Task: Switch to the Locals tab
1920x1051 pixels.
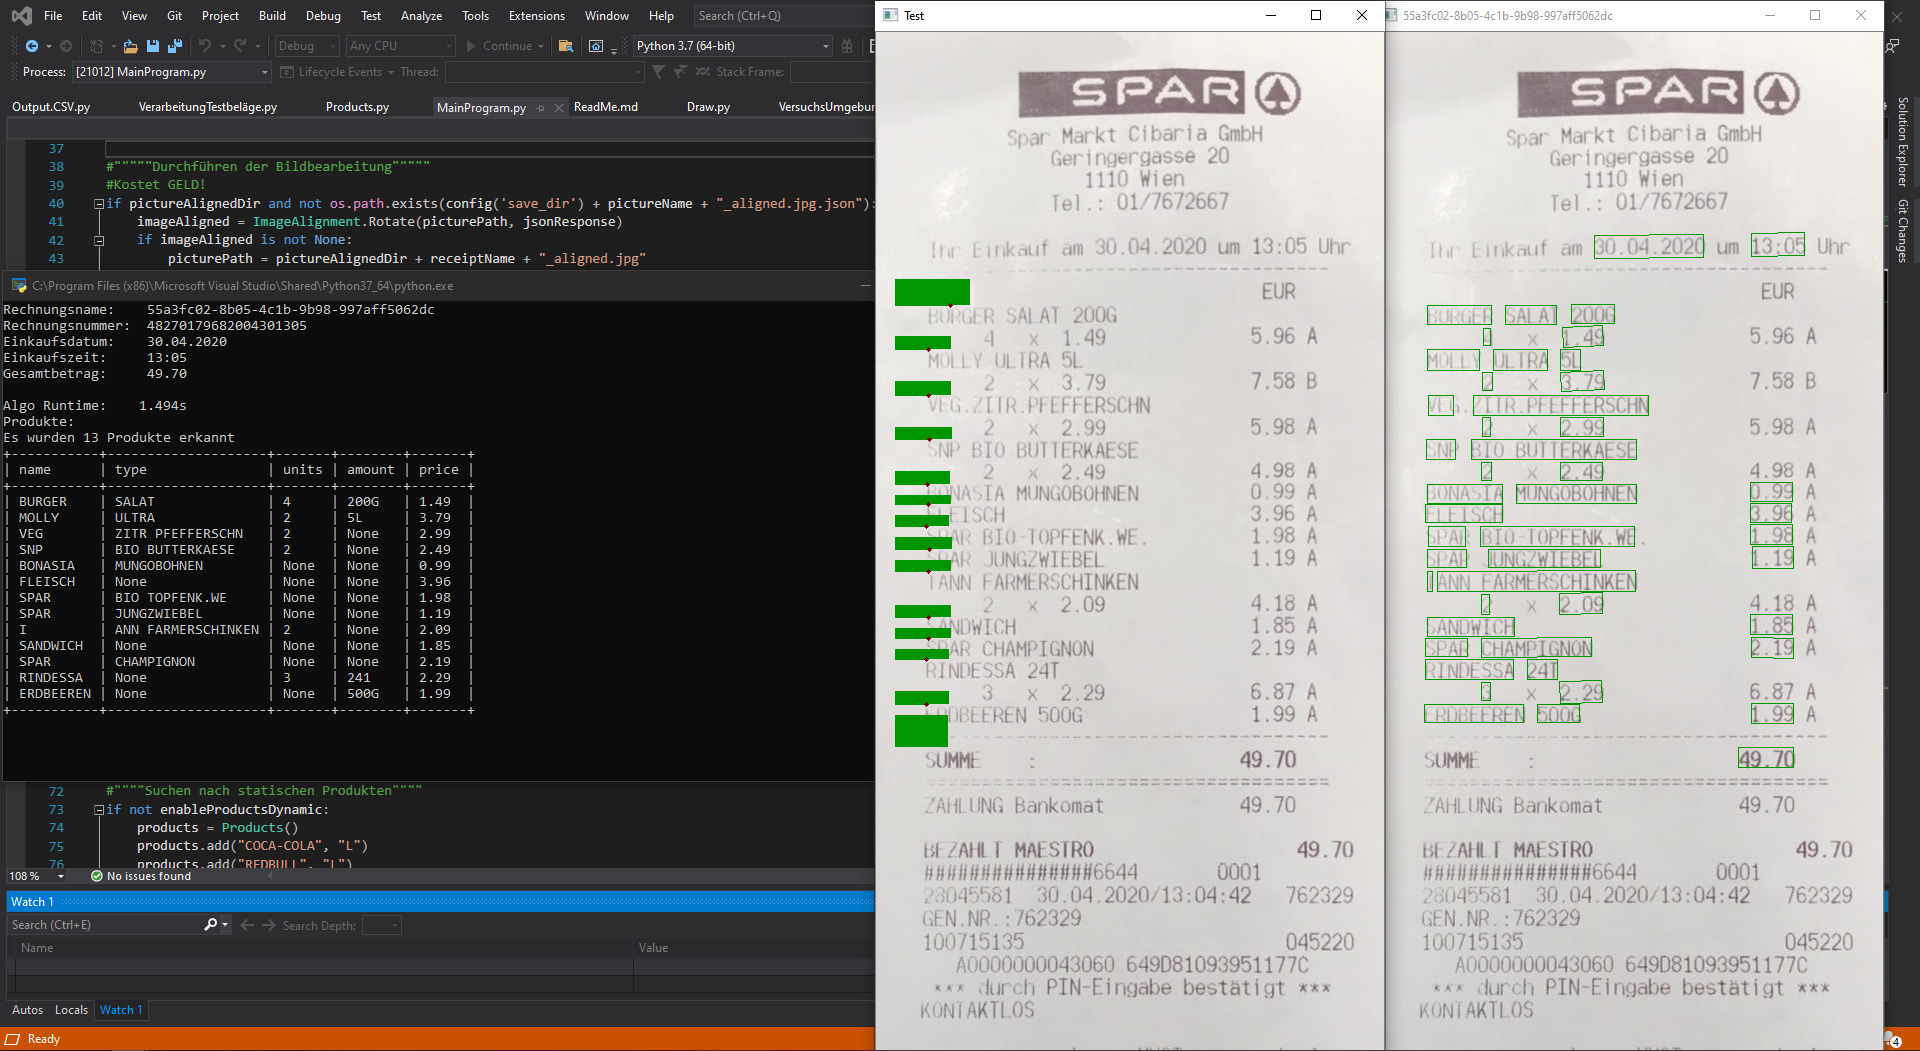Action: pos(71,1010)
